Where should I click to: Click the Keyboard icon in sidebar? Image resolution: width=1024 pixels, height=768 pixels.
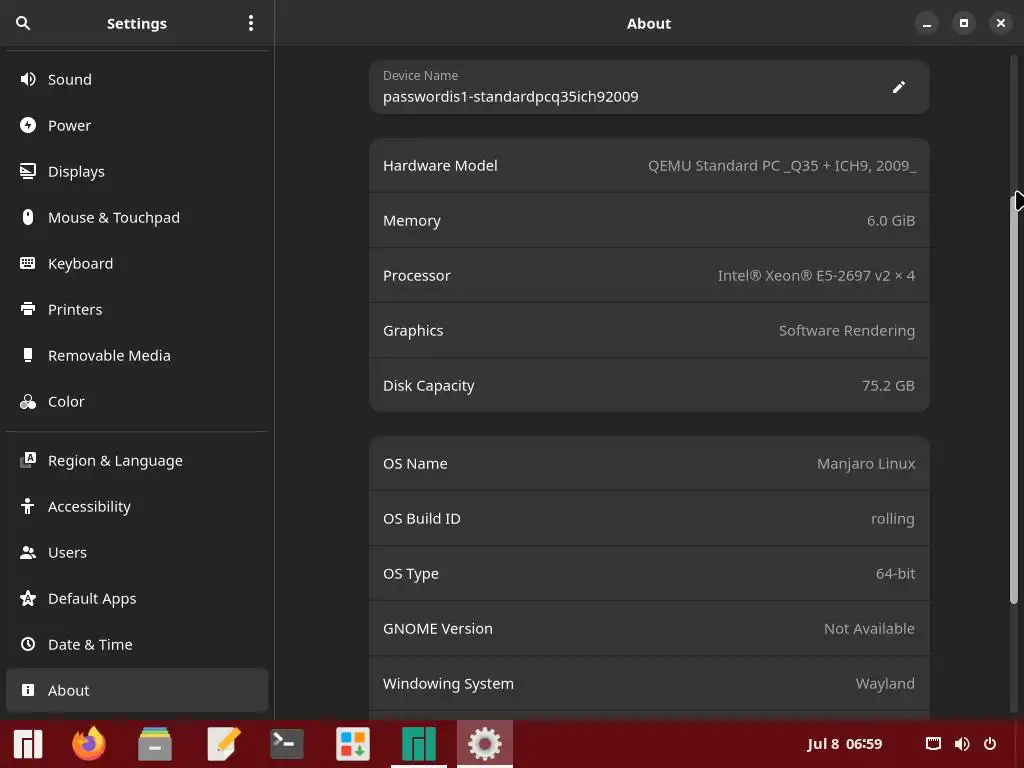(x=27, y=263)
